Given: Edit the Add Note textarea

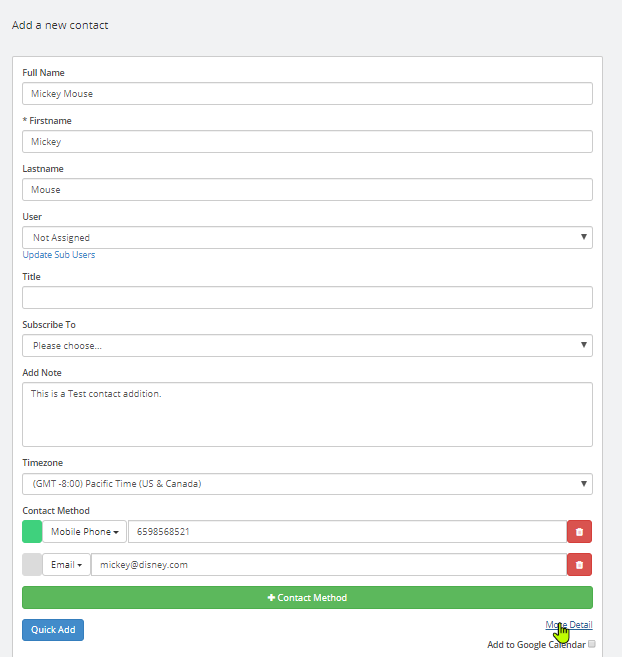Looking at the screenshot, I should [307, 414].
